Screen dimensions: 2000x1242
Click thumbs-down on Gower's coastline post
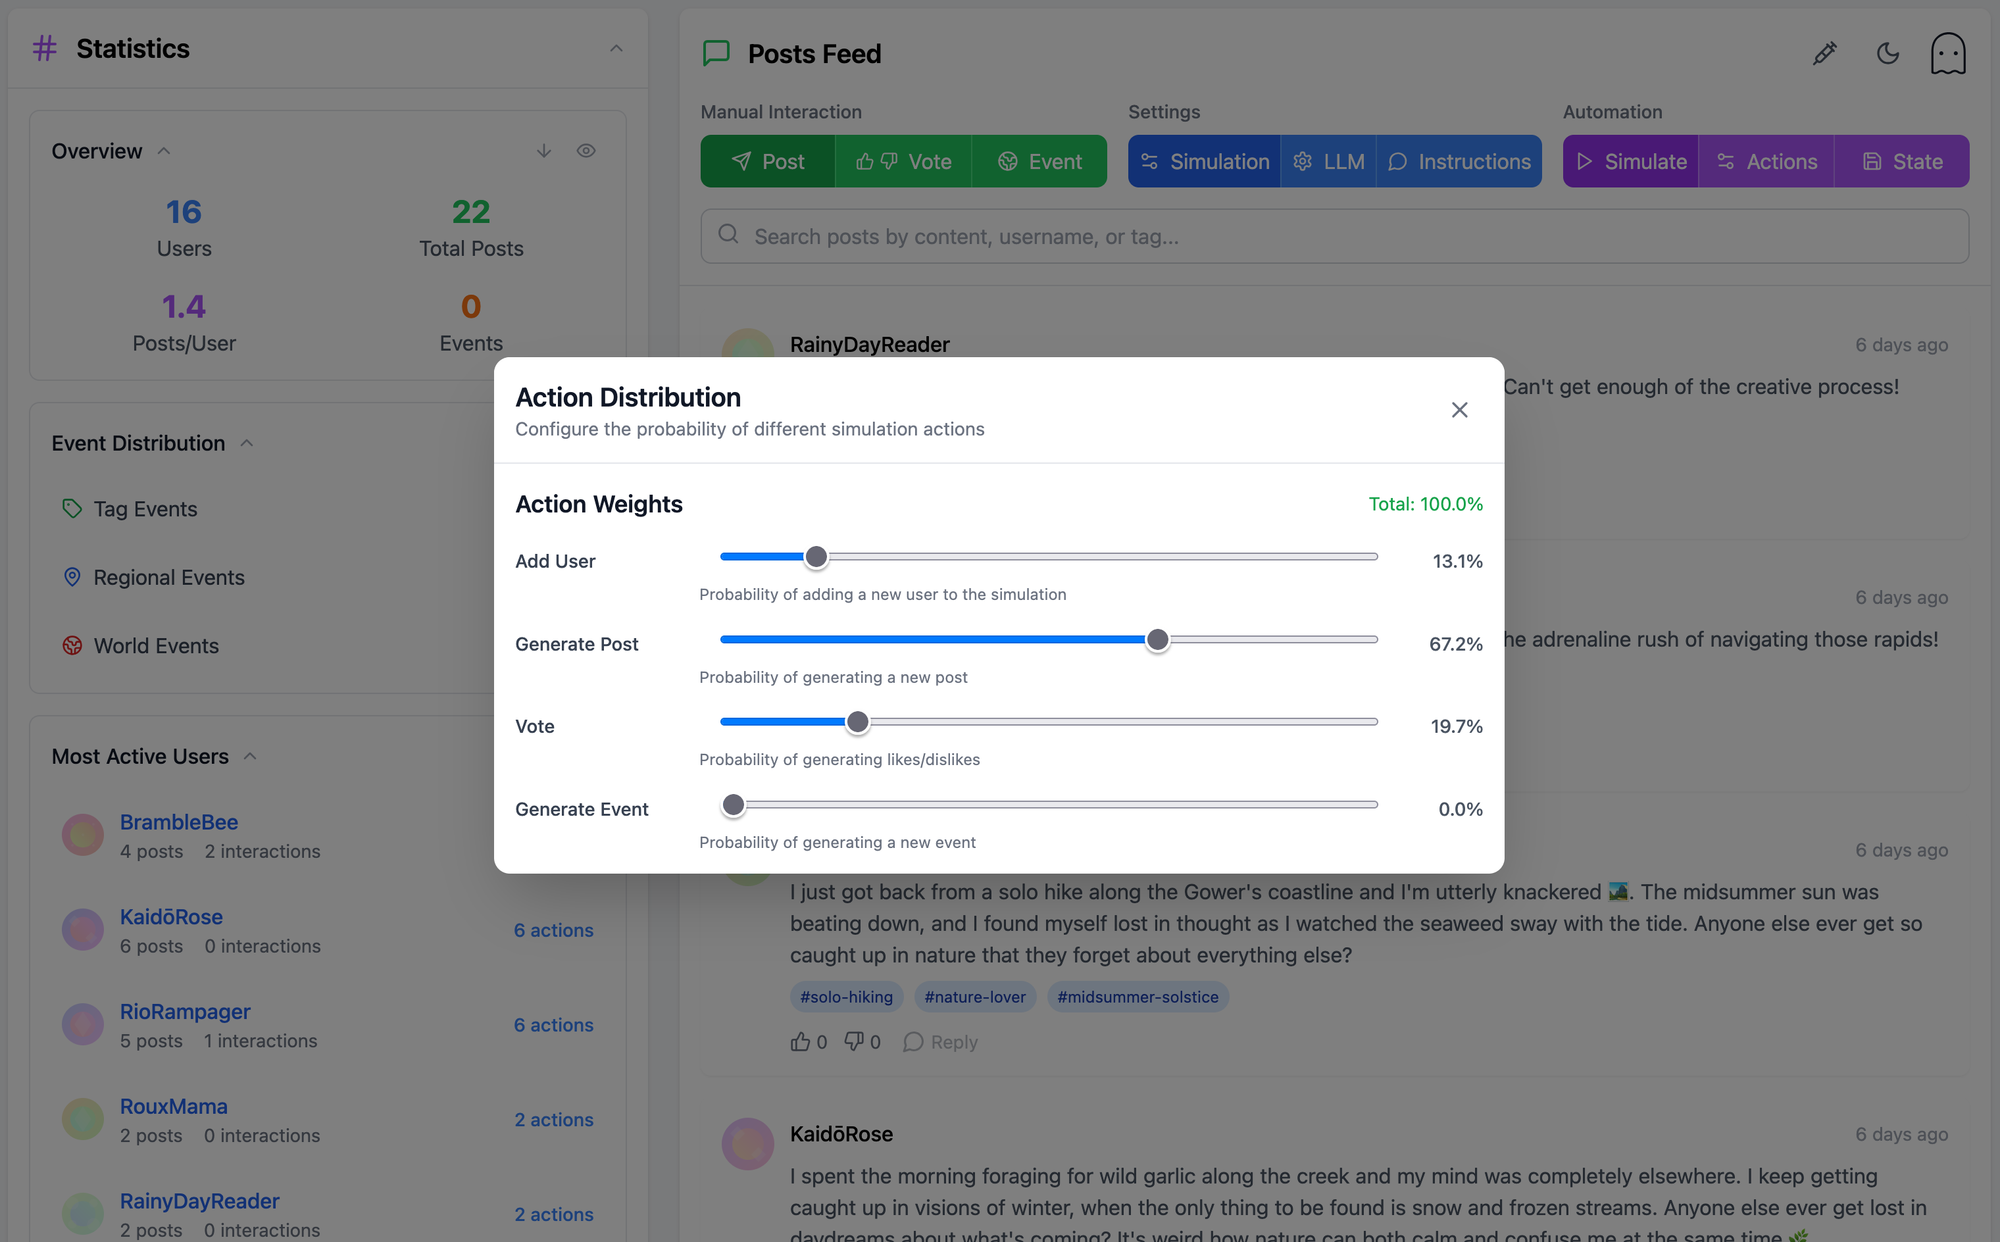coord(854,1042)
